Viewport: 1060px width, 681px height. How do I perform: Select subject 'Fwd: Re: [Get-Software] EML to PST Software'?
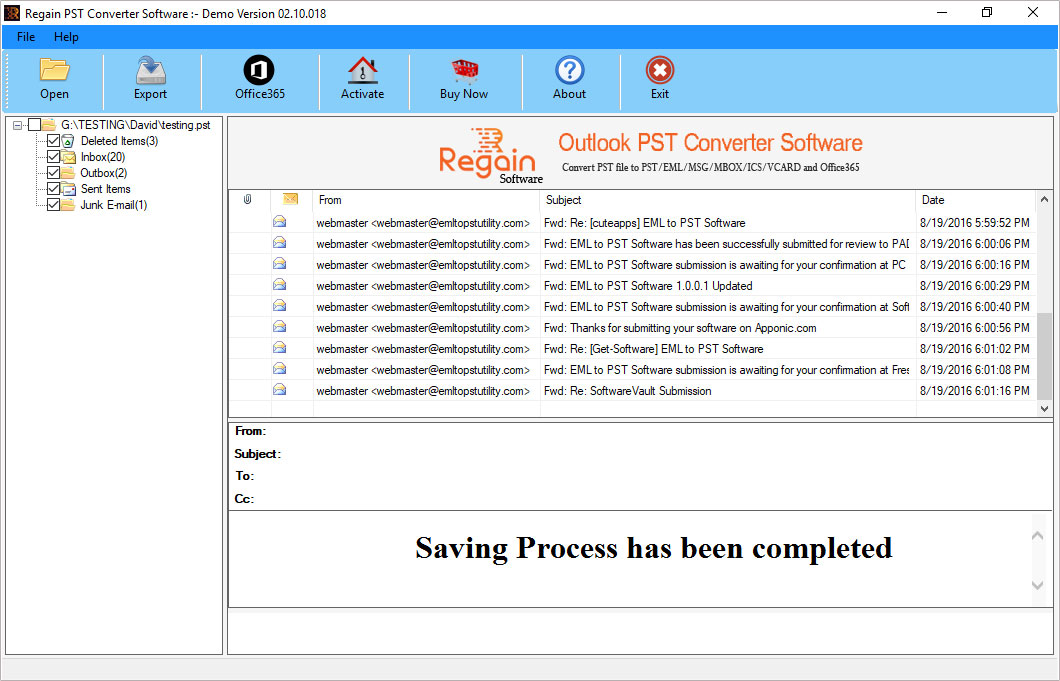click(x=654, y=348)
